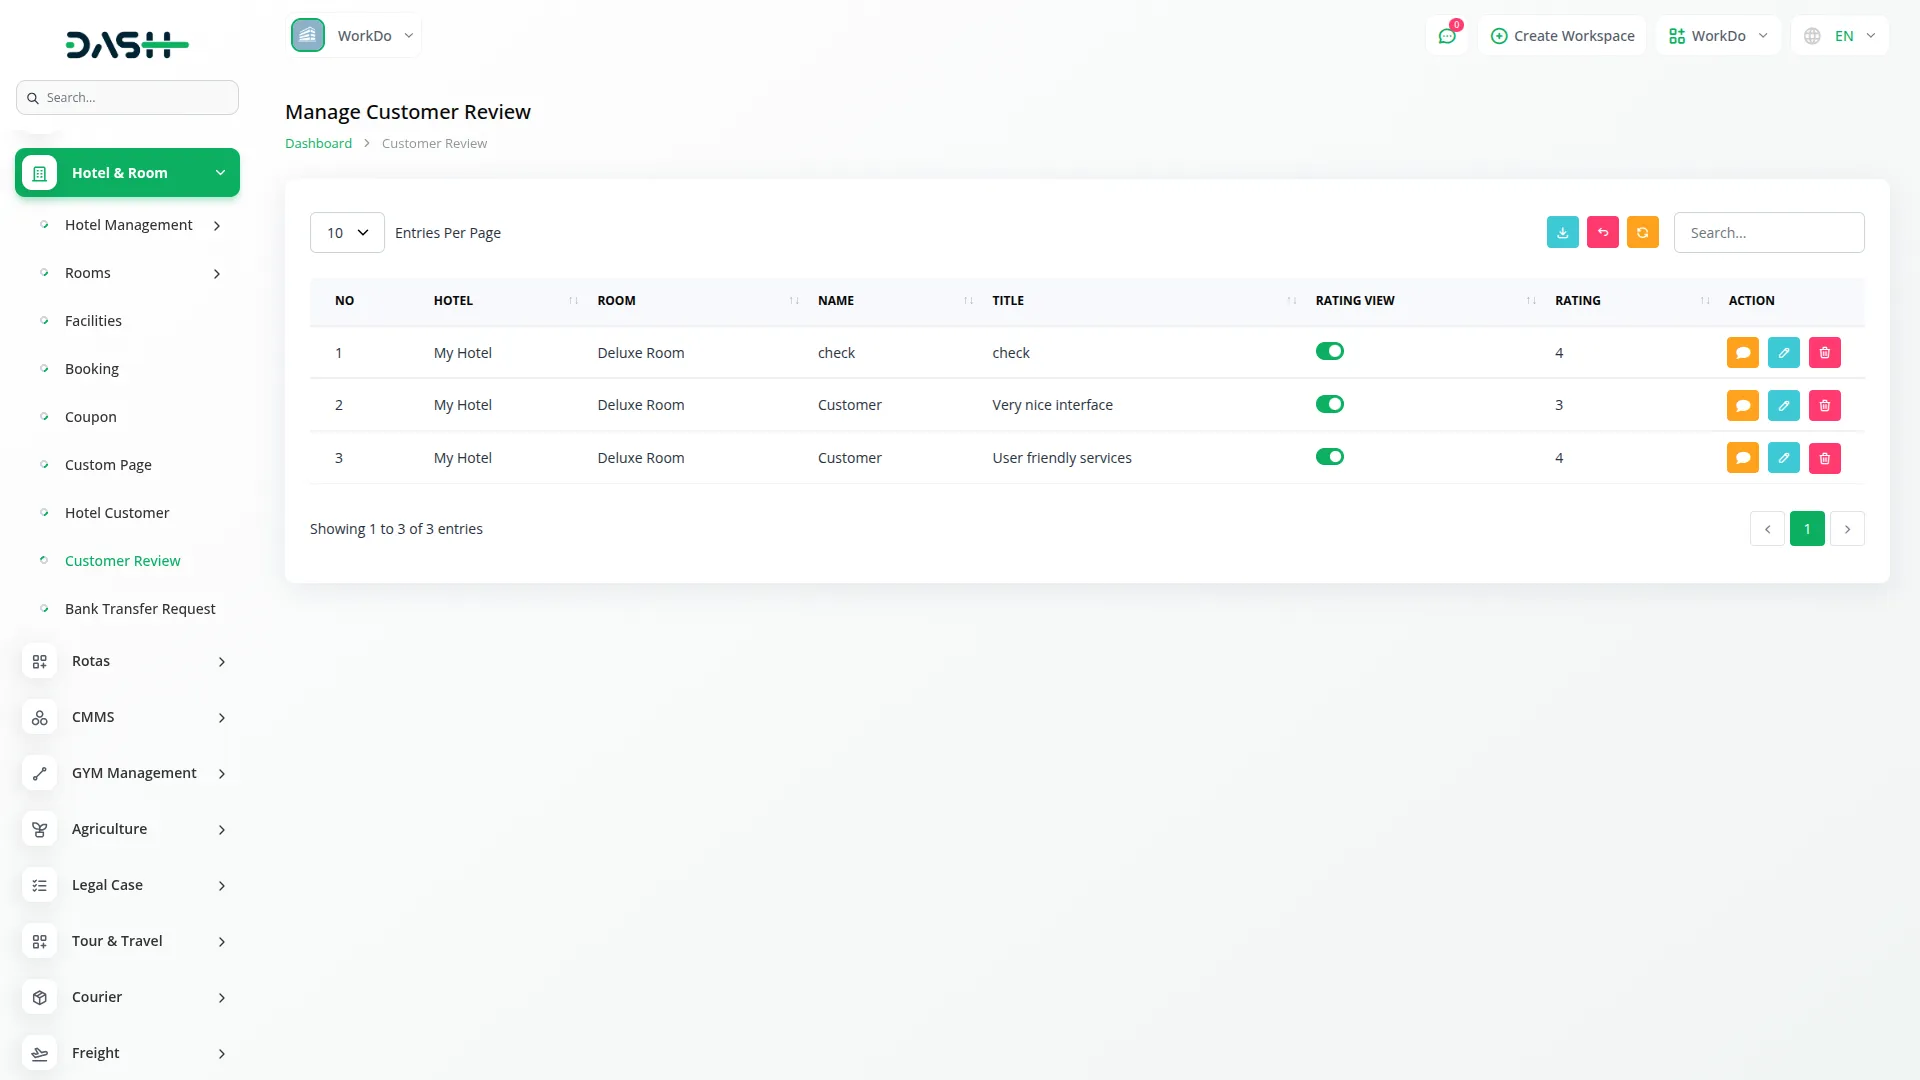Screen dimensions: 1920x1080
Task: Follow the Dashboard breadcrumb link
Action: point(318,144)
